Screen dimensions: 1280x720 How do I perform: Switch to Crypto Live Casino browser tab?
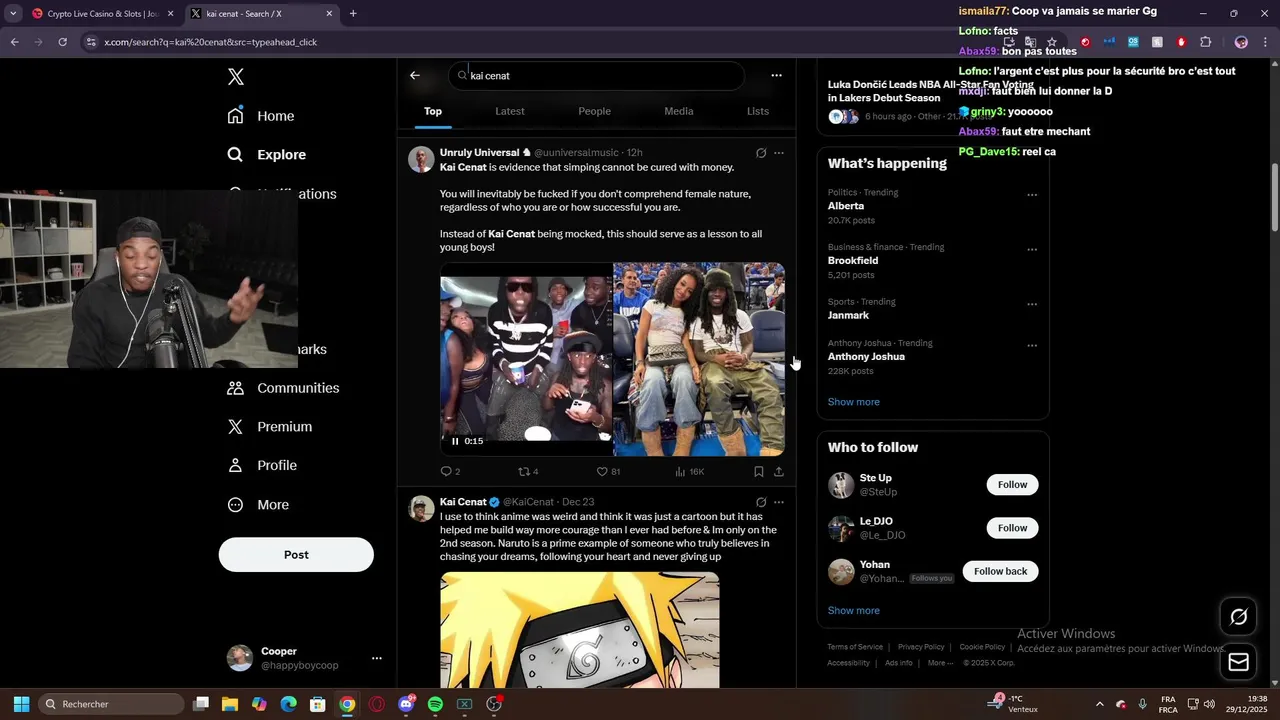pos(102,14)
